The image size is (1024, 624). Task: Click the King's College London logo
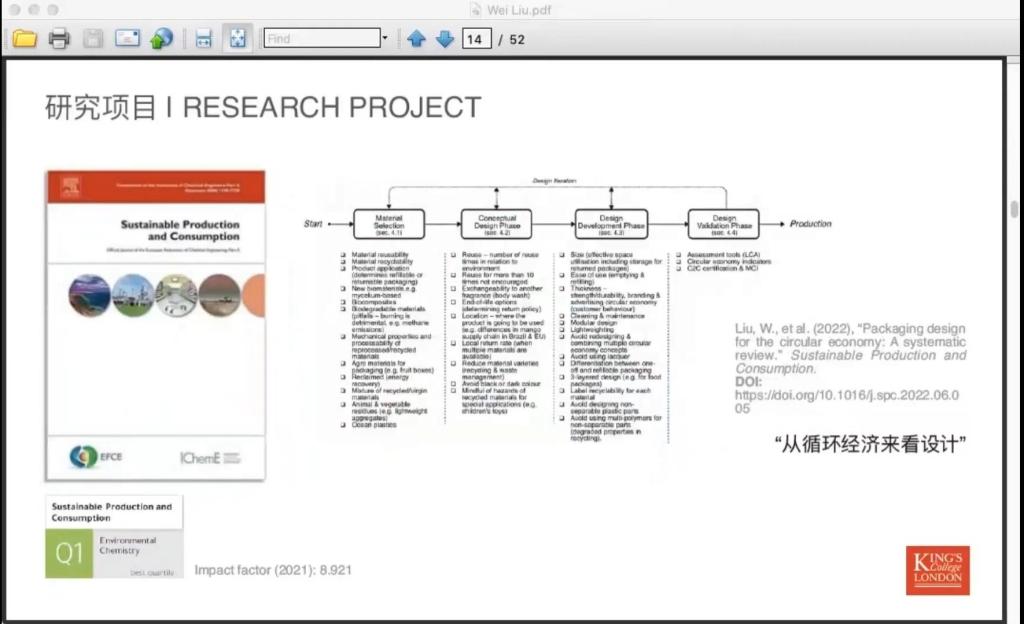click(937, 571)
